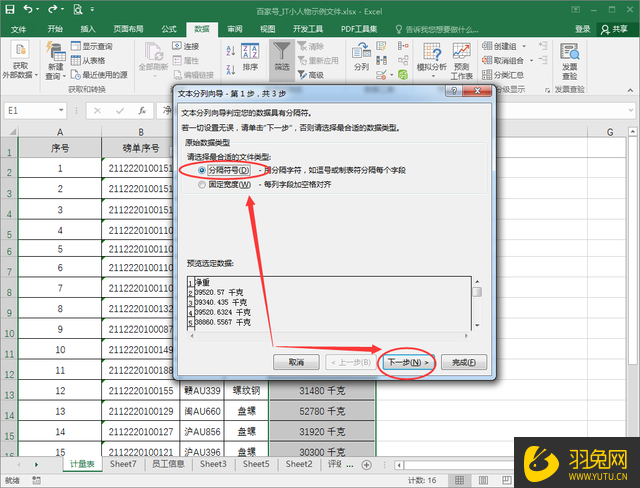This screenshot has width=640, height=488.
Task: Click the Data Validation icon
Action: click(381, 75)
